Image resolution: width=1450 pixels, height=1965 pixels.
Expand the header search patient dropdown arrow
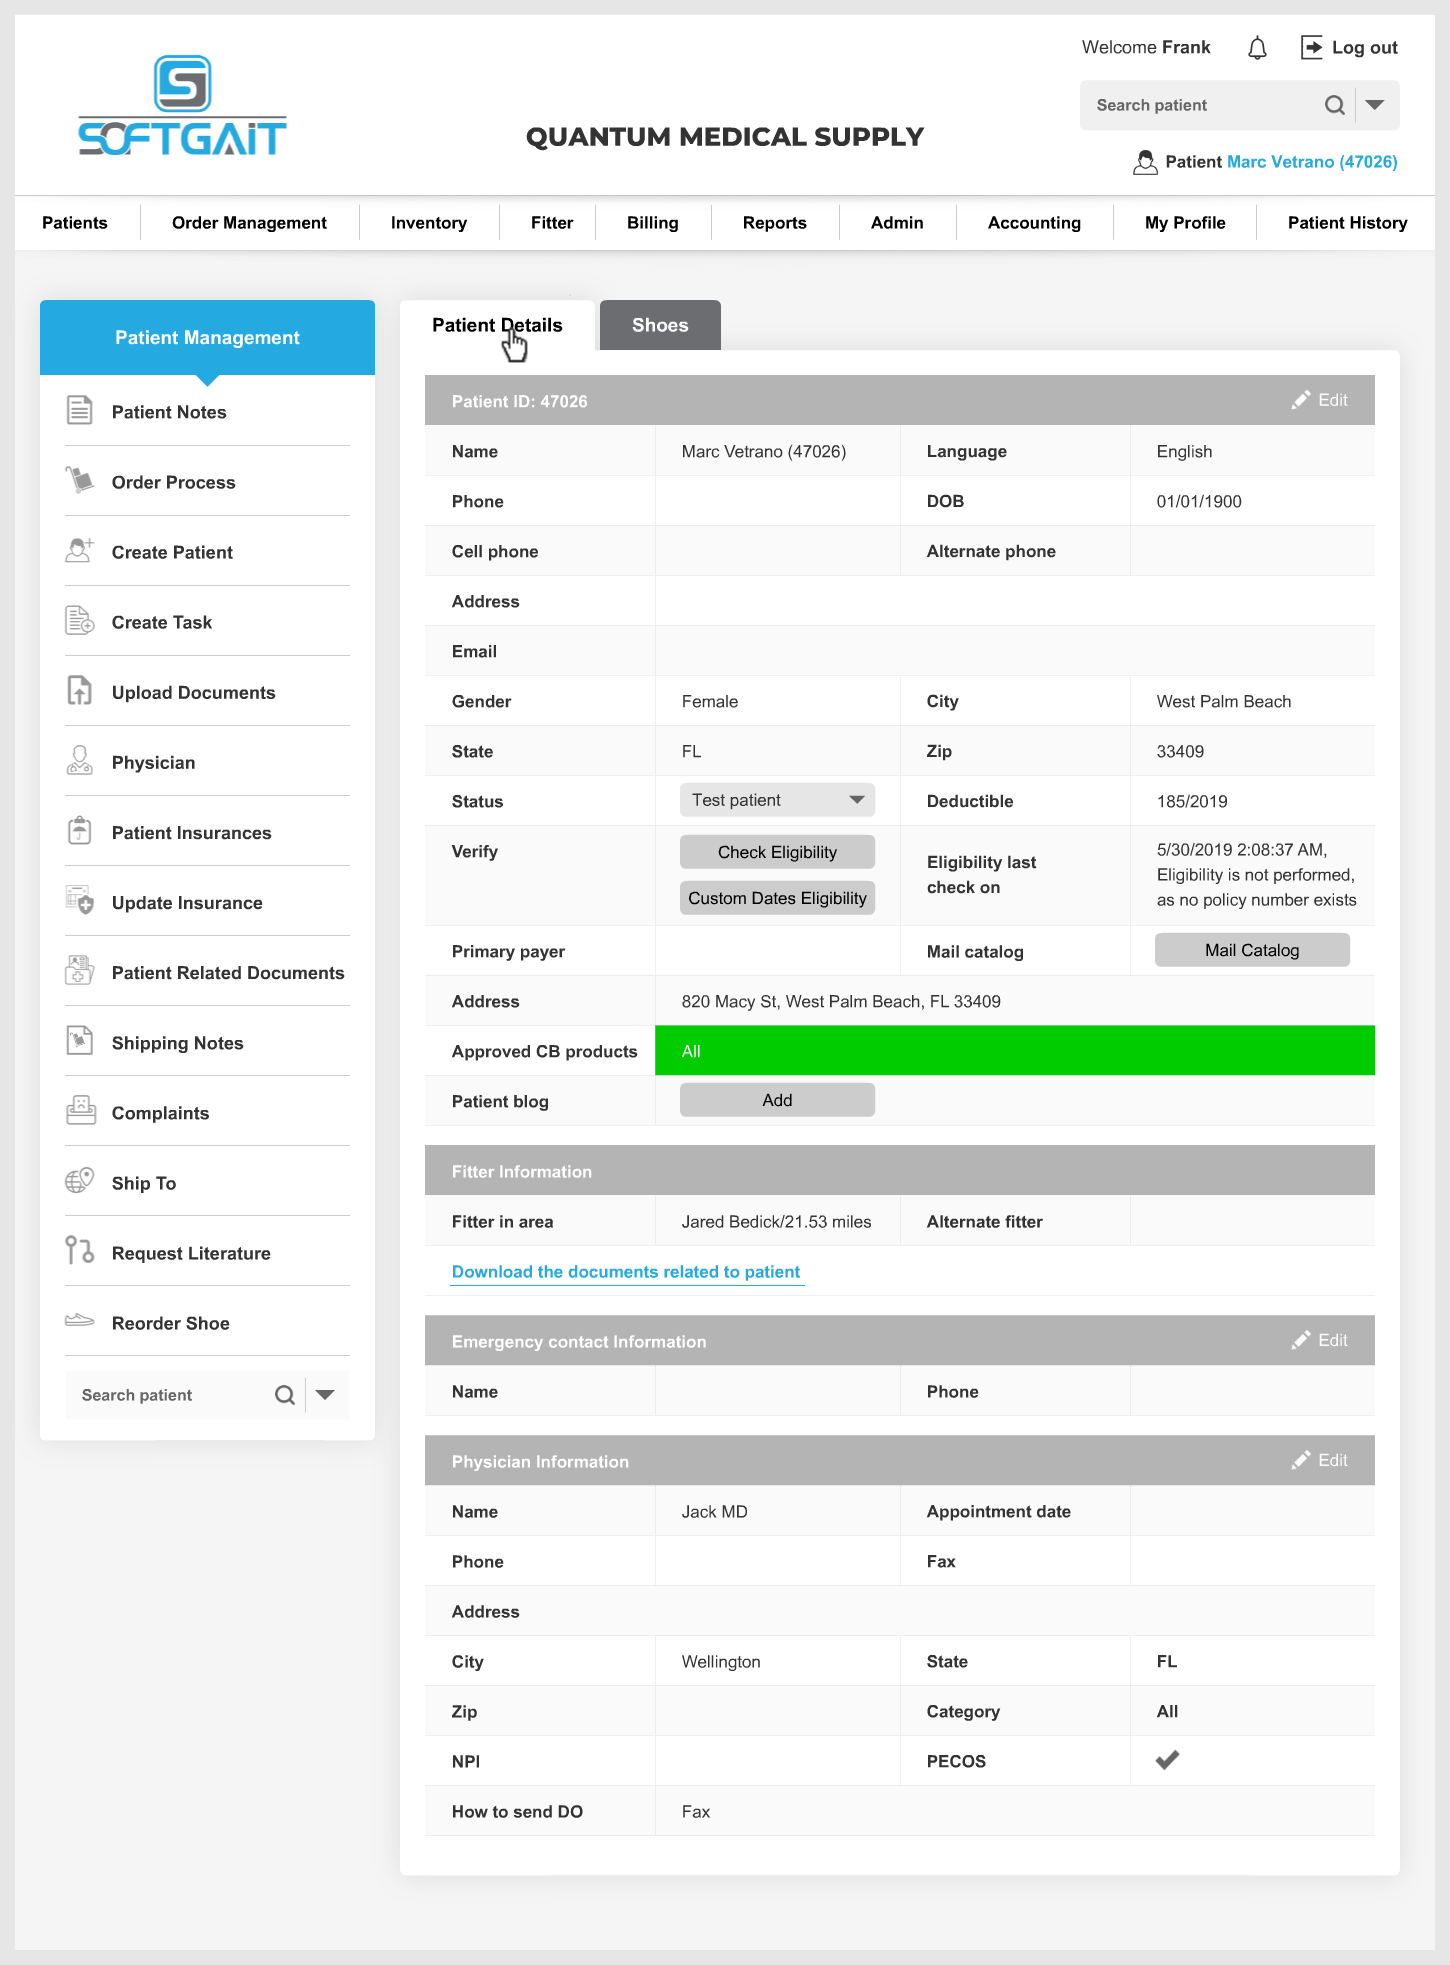click(1376, 105)
